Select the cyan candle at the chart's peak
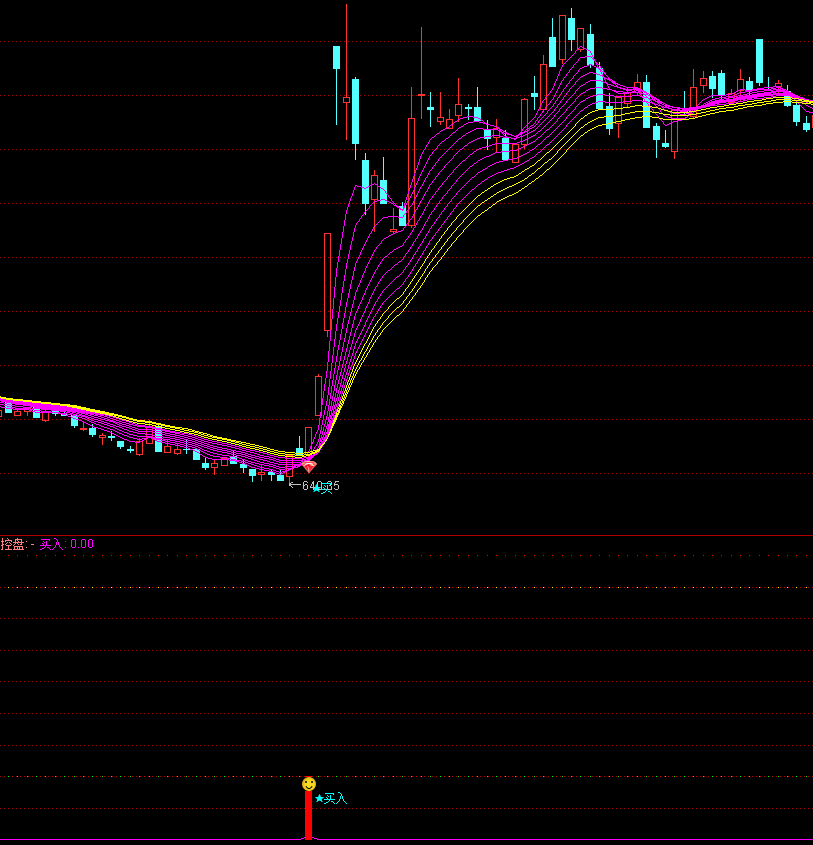Screen dimensions: 813x845 point(571,28)
